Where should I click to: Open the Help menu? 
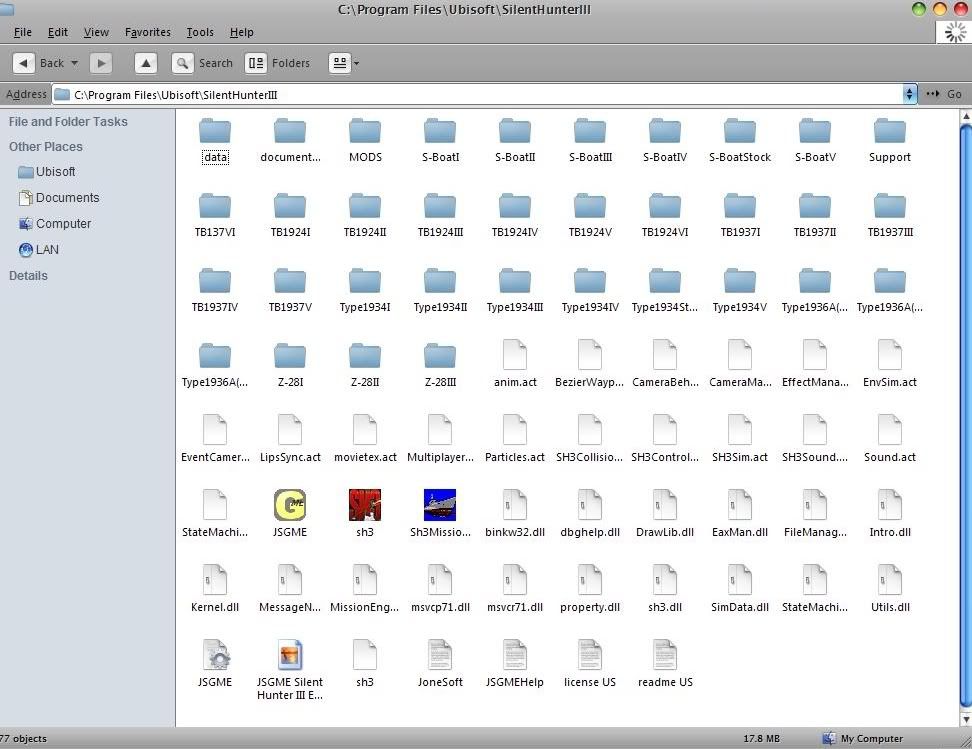click(x=241, y=32)
